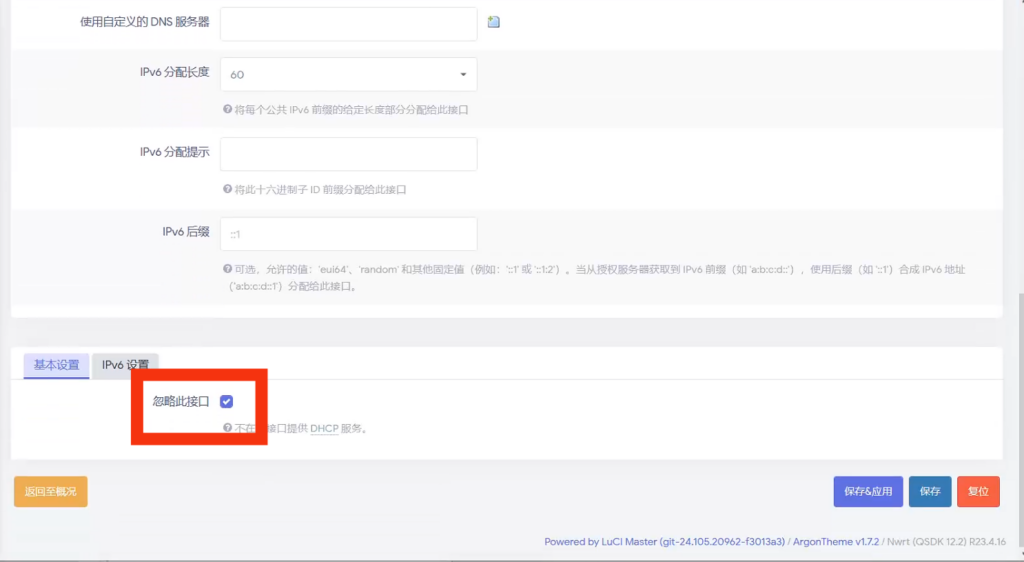Click the green add DNS server icon
Screen dimensions: 1024x562
[493, 22]
